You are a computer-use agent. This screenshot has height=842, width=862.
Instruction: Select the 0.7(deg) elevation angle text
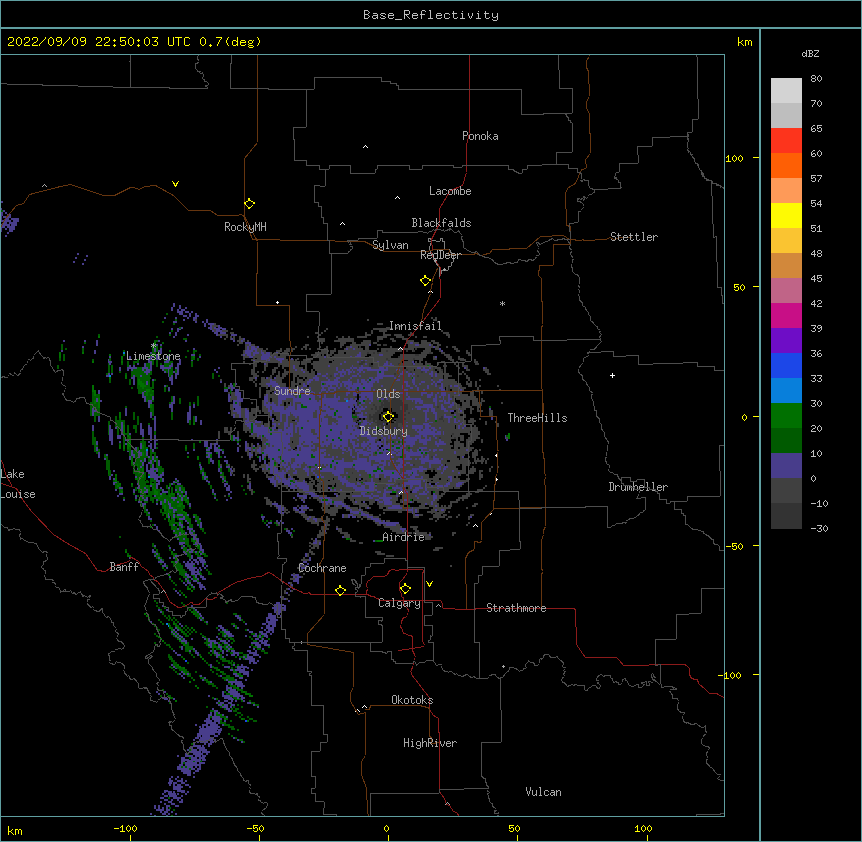coord(230,42)
